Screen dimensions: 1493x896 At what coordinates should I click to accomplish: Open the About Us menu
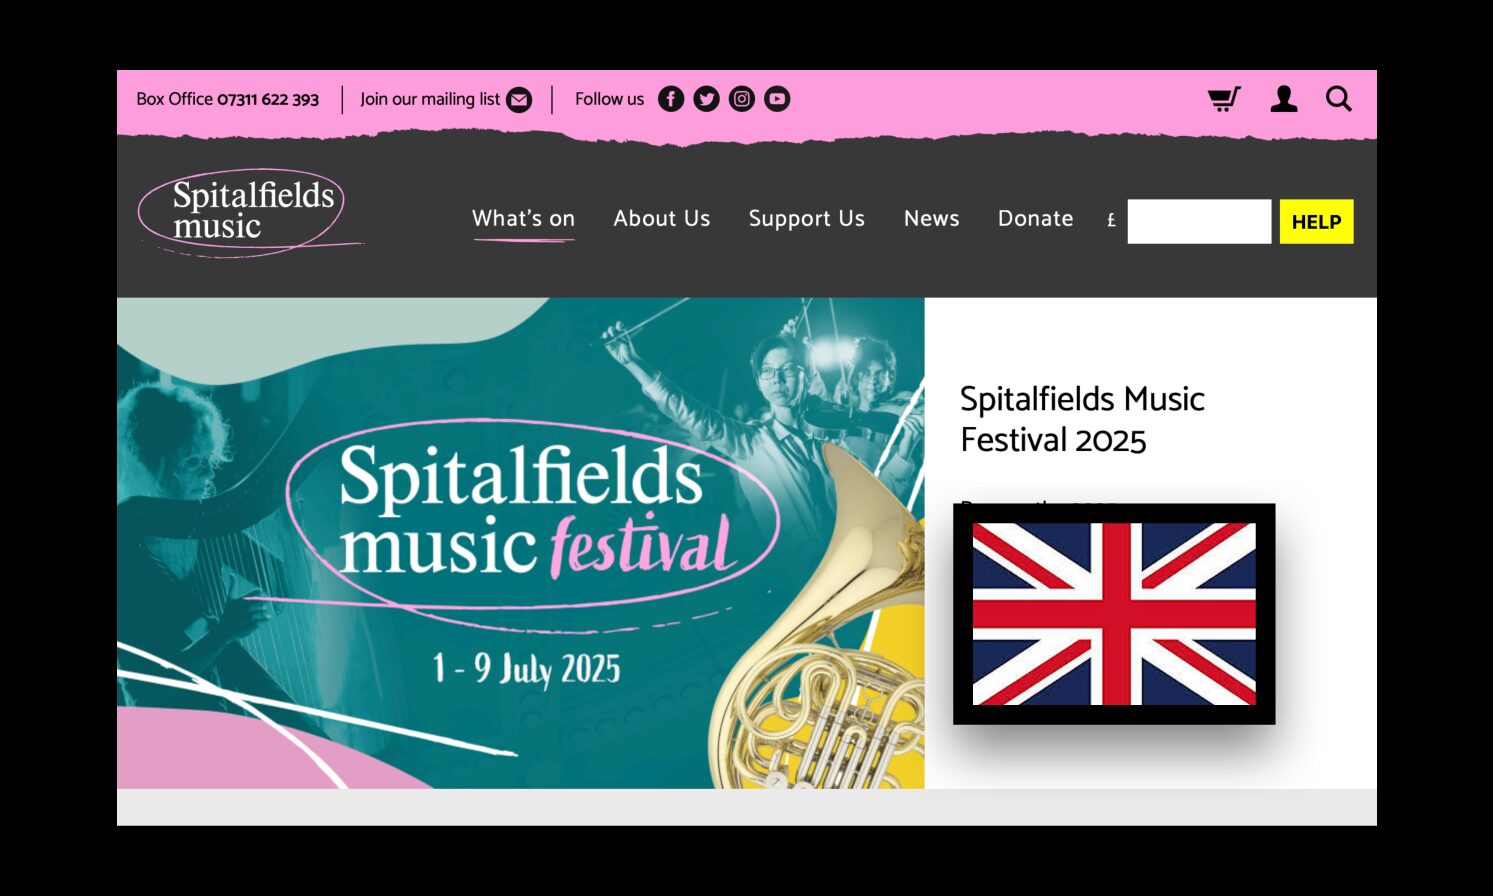(662, 219)
